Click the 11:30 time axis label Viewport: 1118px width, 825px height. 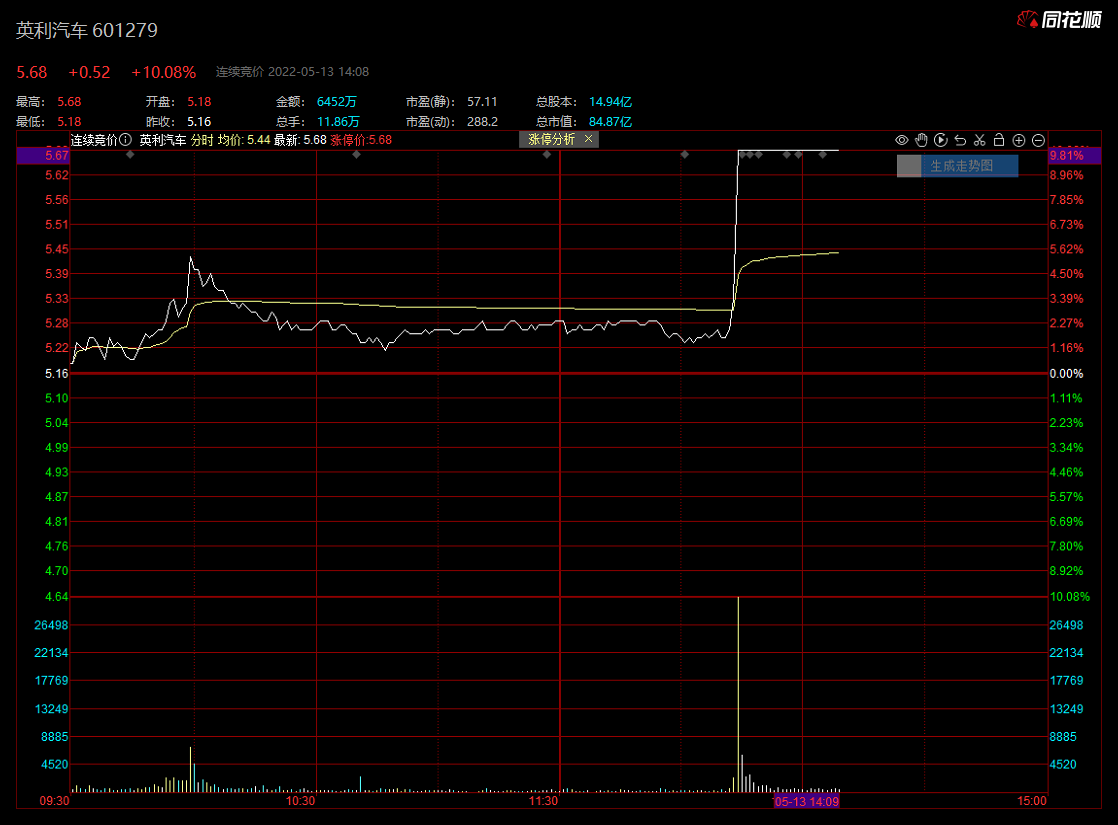coord(543,801)
